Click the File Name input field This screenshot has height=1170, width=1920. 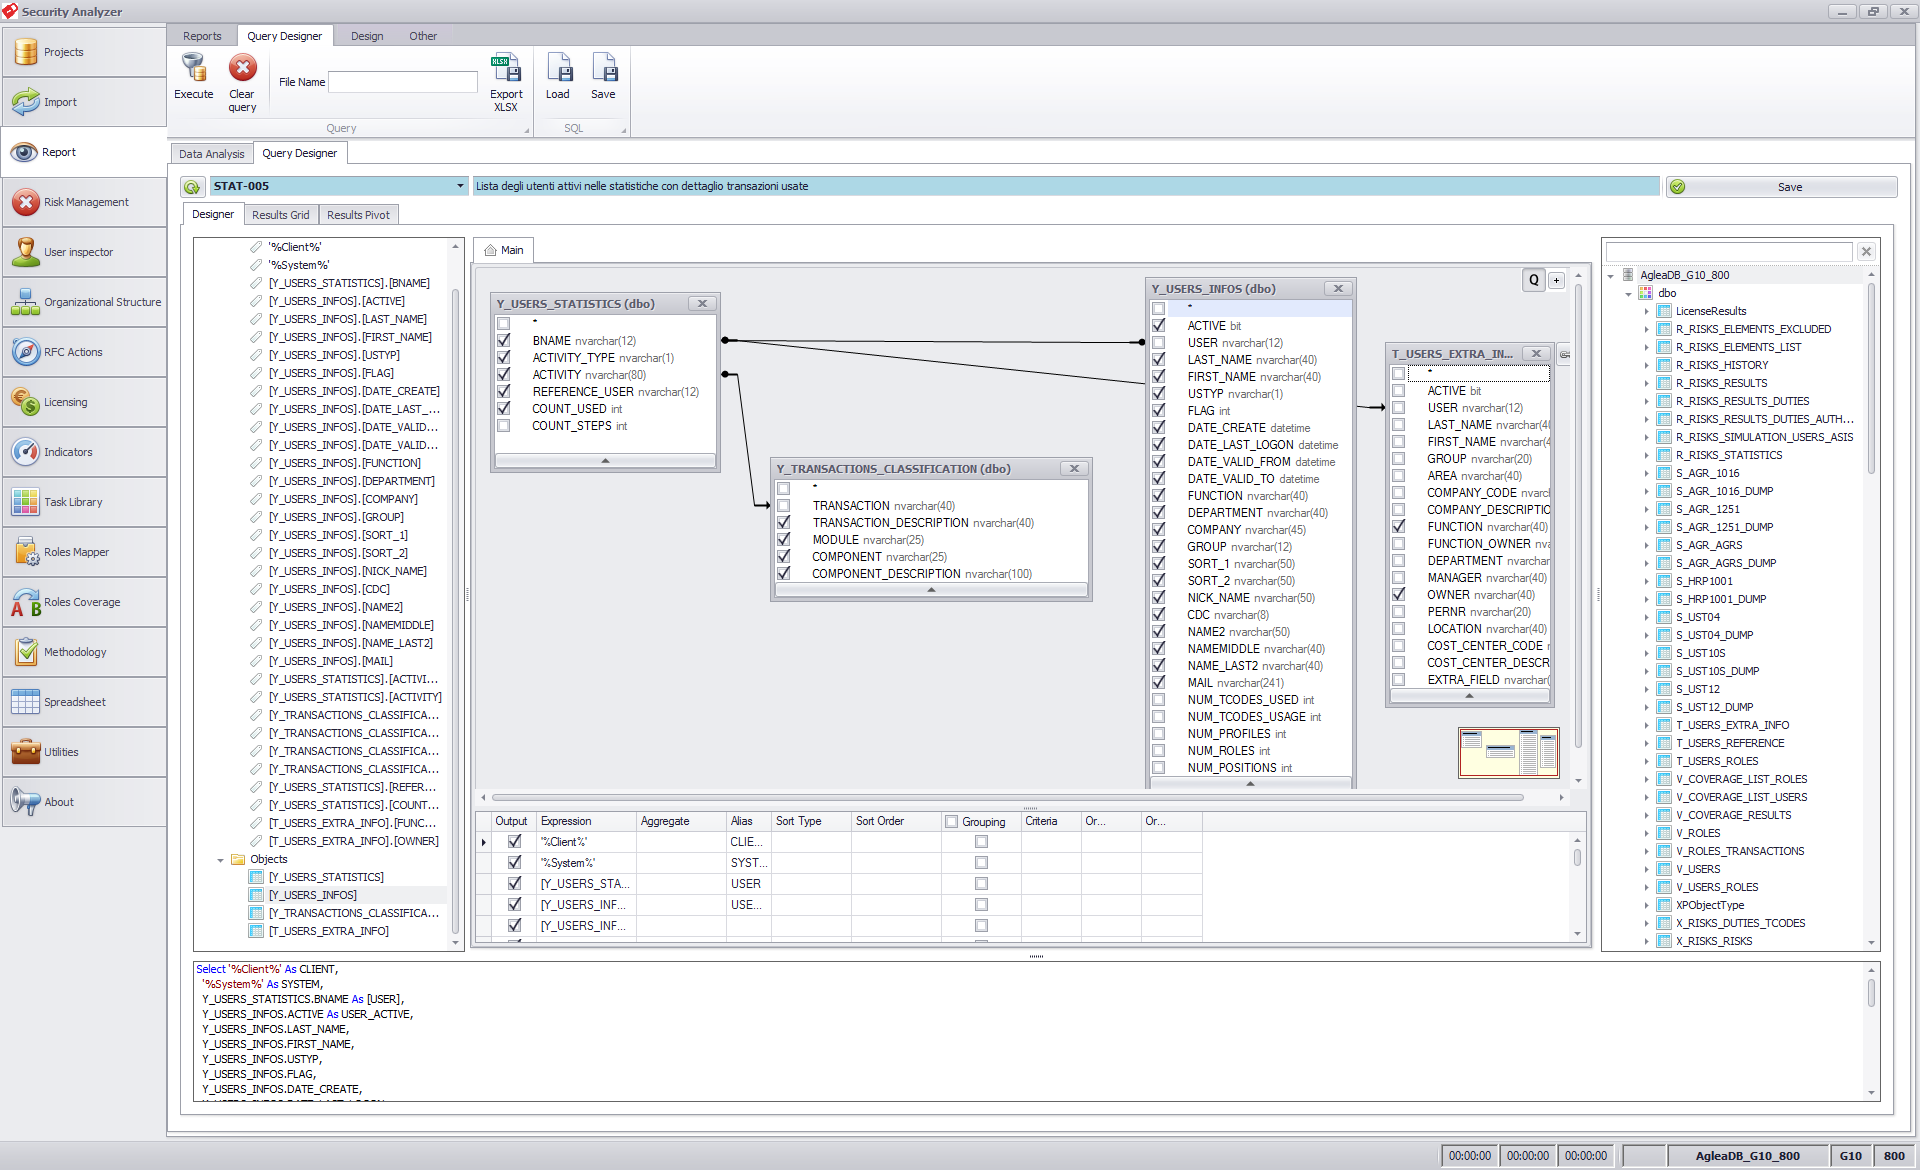tap(403, 82)
